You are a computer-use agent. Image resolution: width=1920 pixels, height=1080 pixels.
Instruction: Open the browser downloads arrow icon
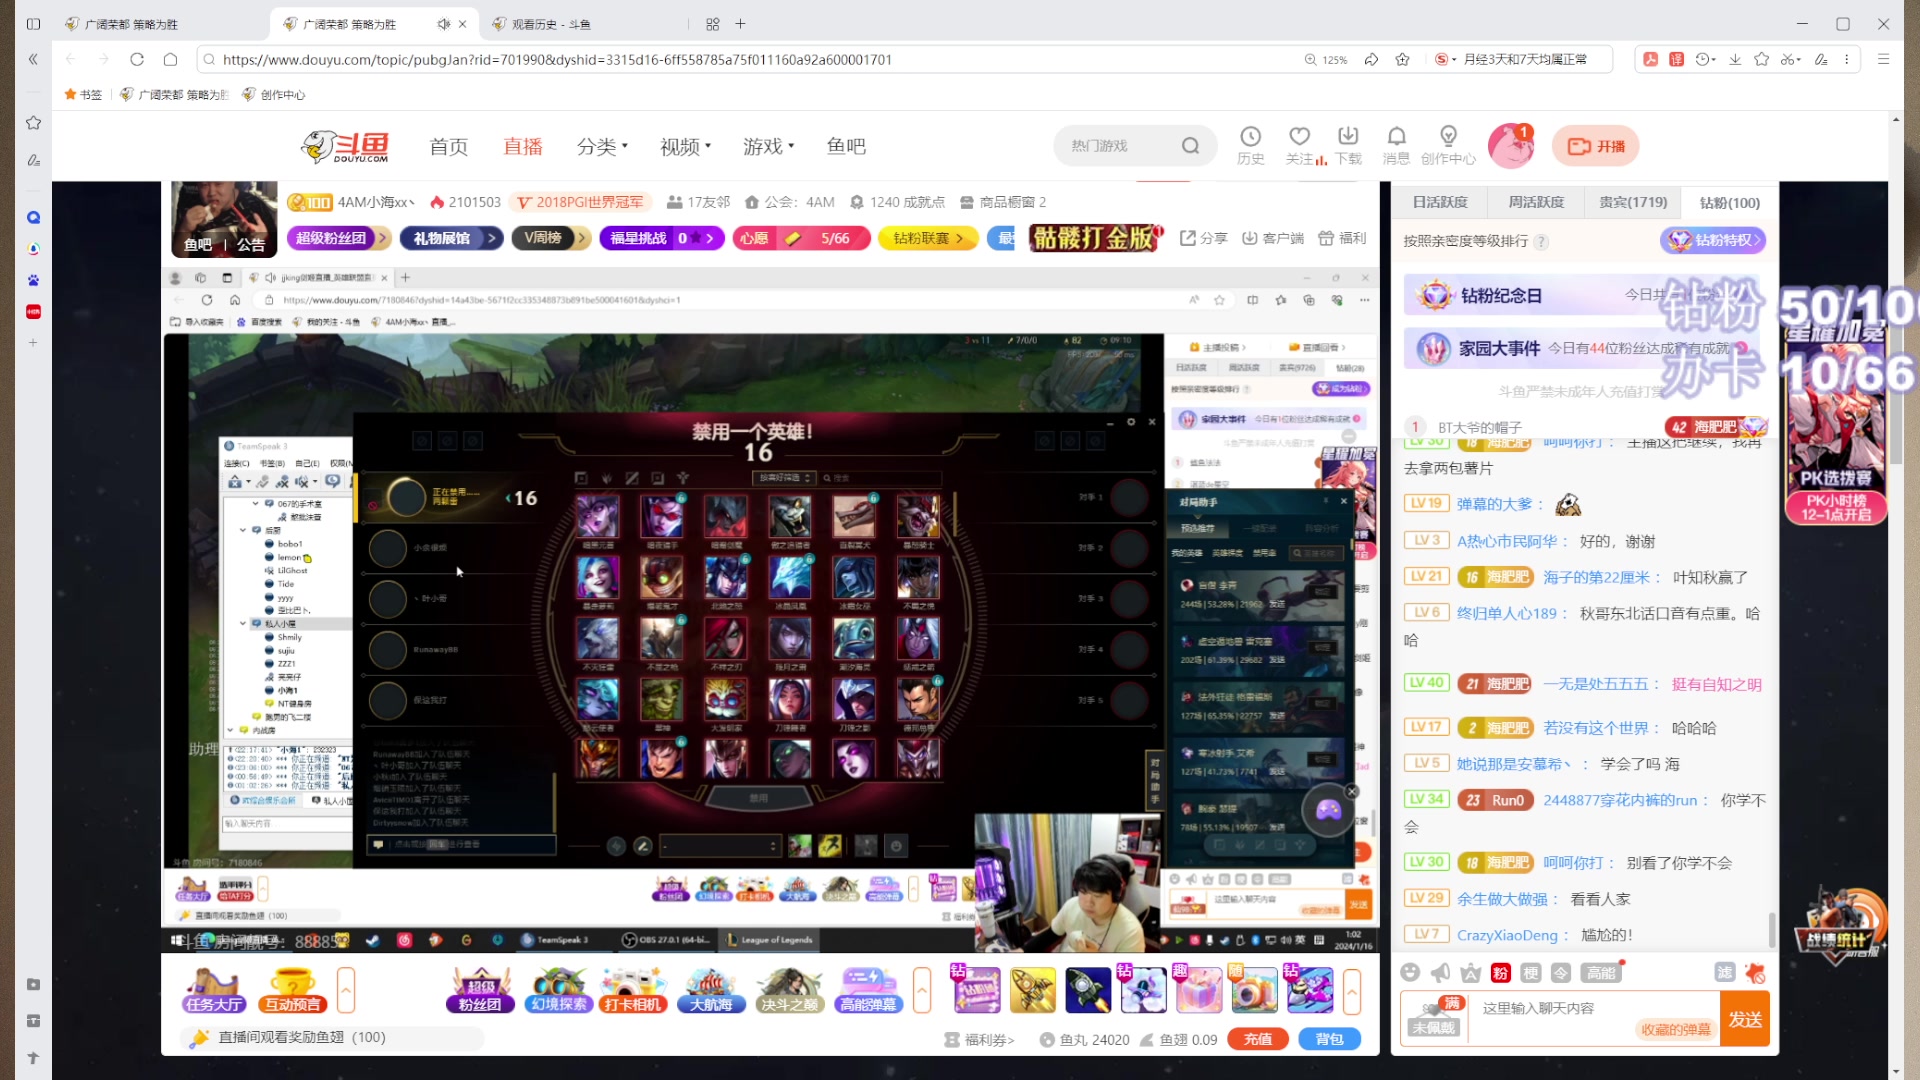pos(1735,60)
